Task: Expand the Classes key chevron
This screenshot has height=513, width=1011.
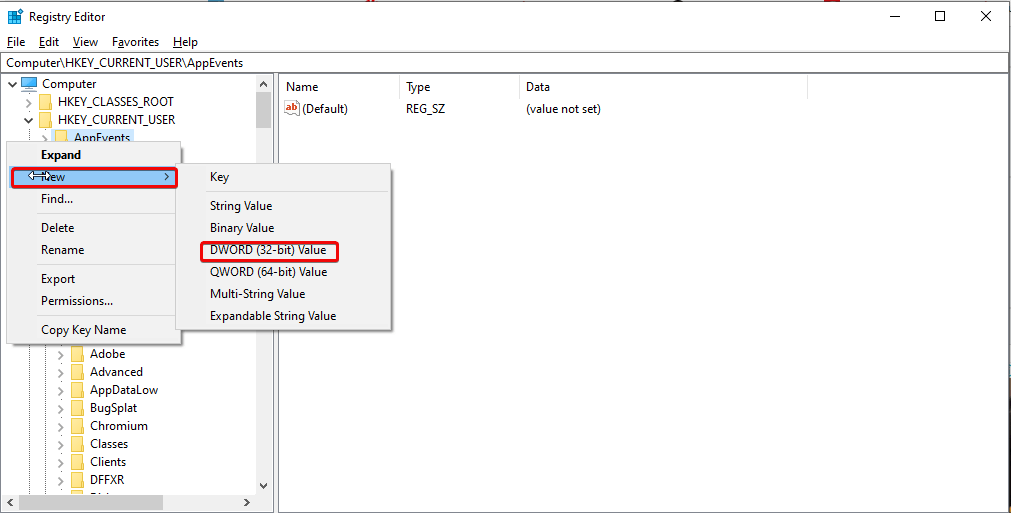Action: tap(61, 444)
